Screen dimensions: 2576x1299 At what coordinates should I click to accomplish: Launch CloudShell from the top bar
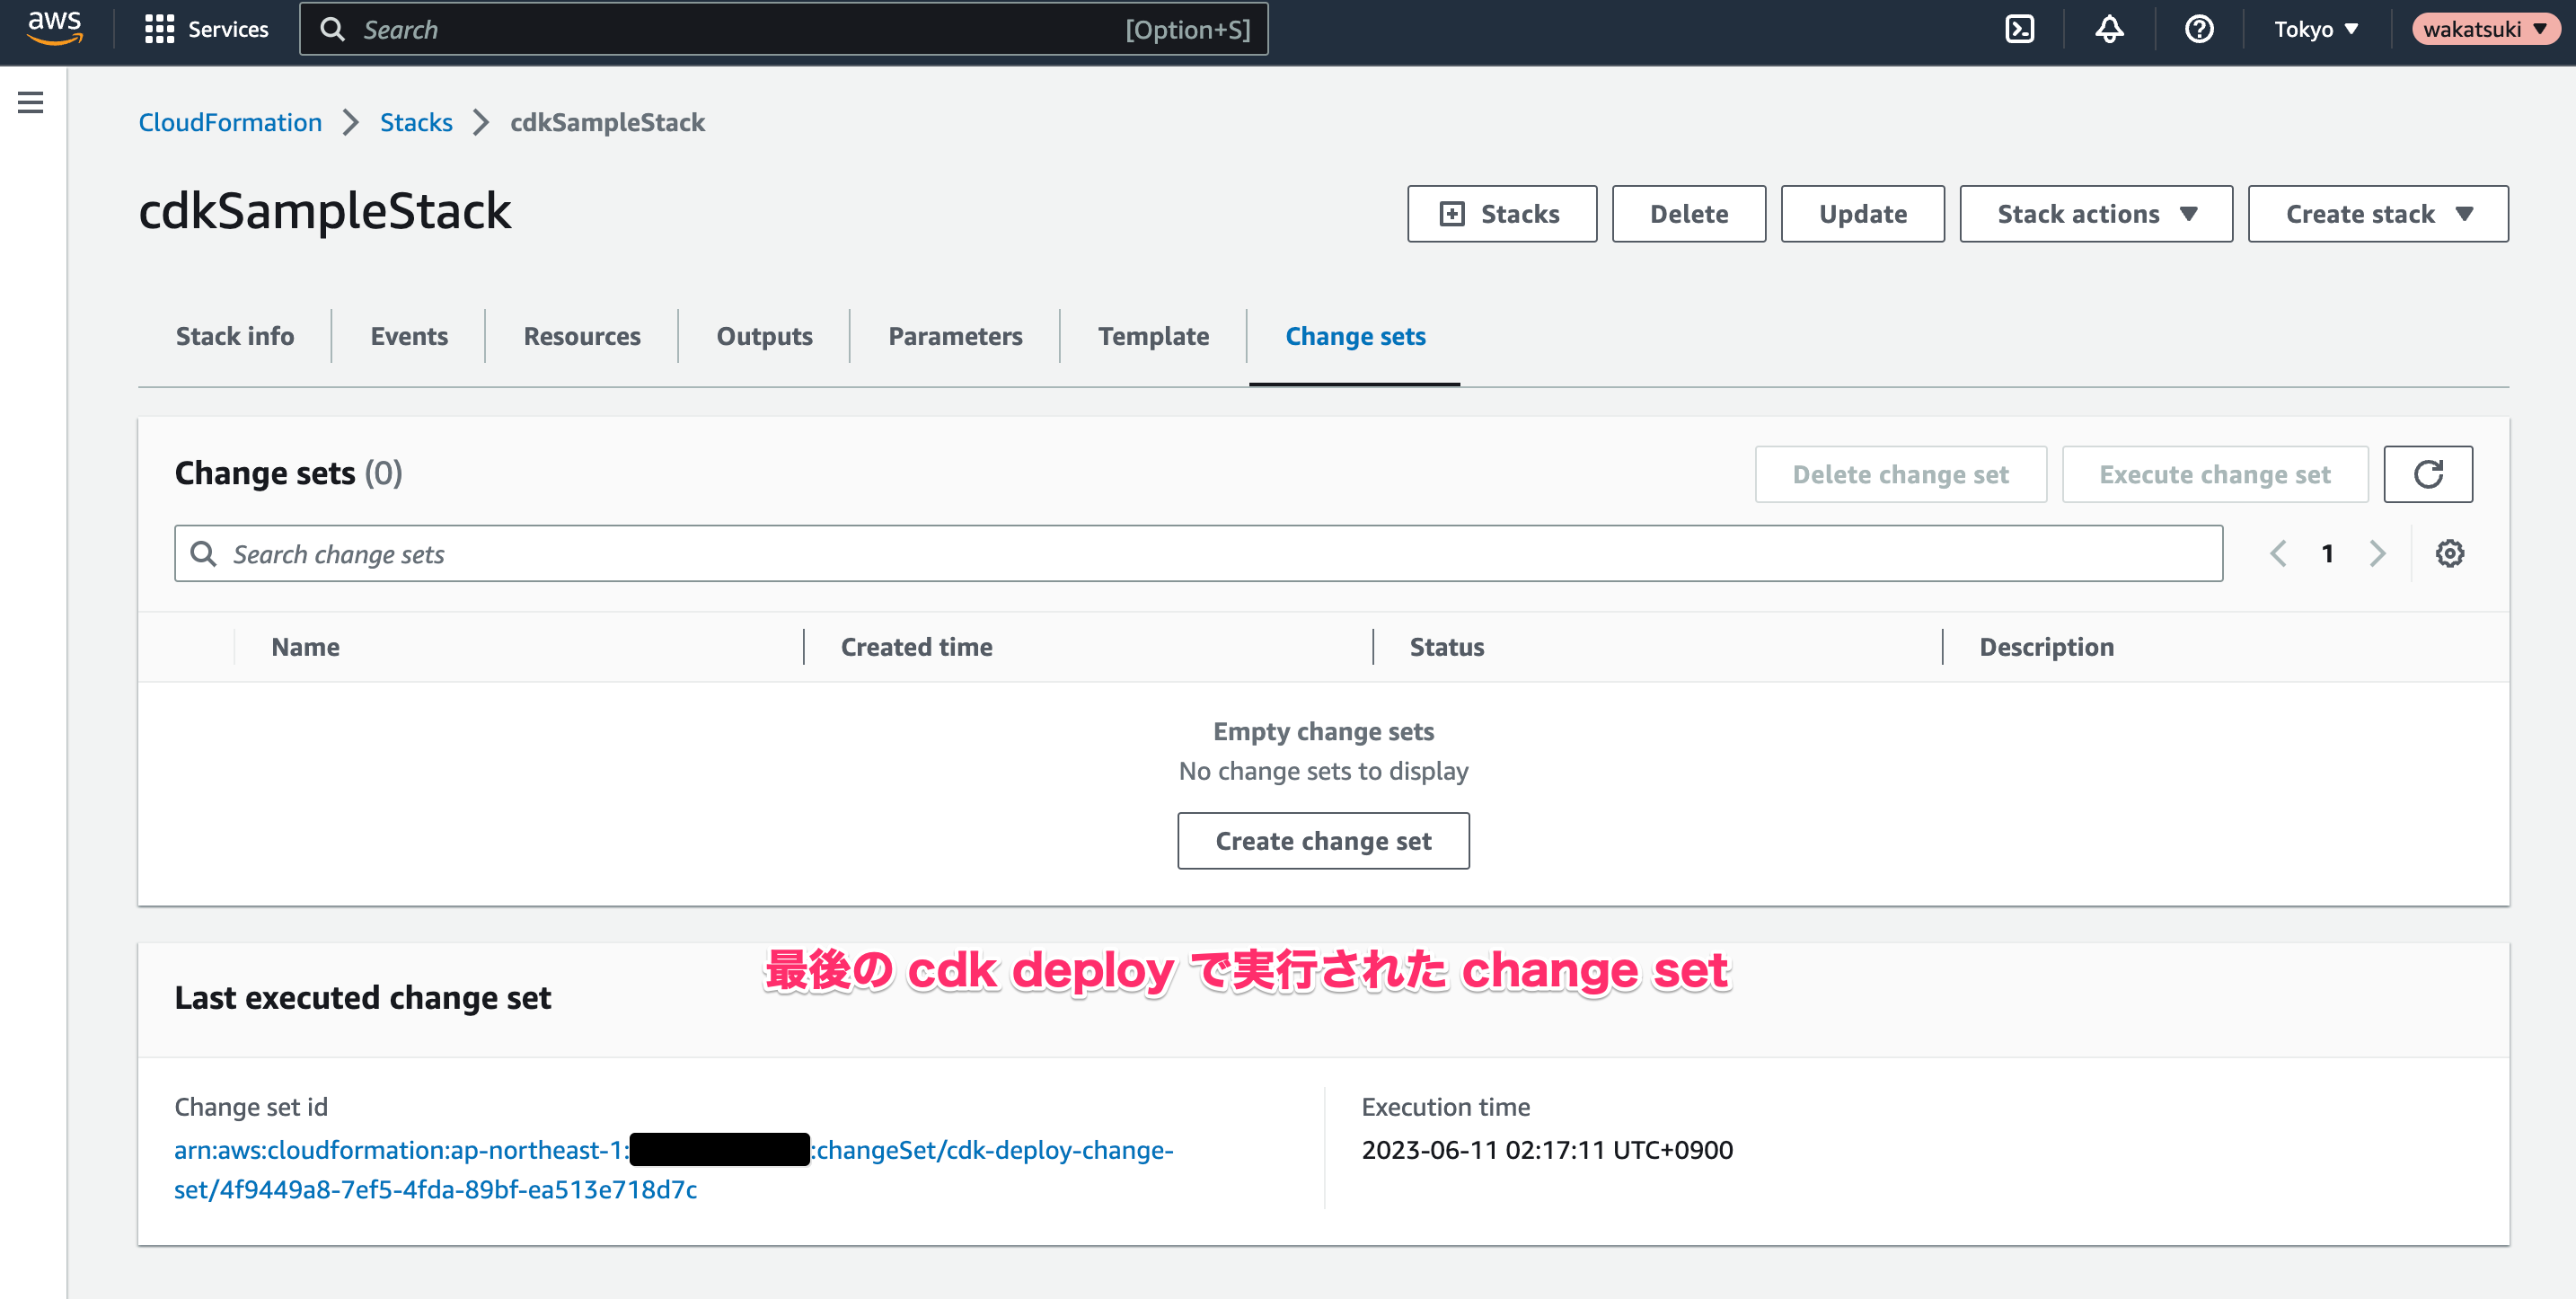[2019, 29]
